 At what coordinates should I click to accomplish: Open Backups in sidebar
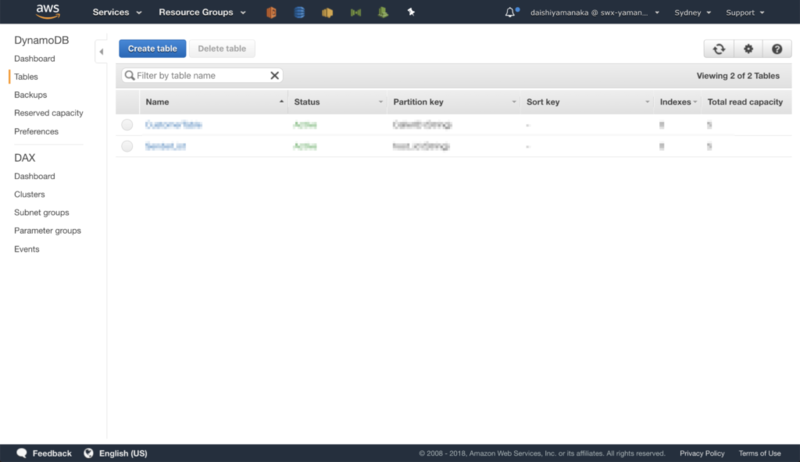tap(31, 95)
